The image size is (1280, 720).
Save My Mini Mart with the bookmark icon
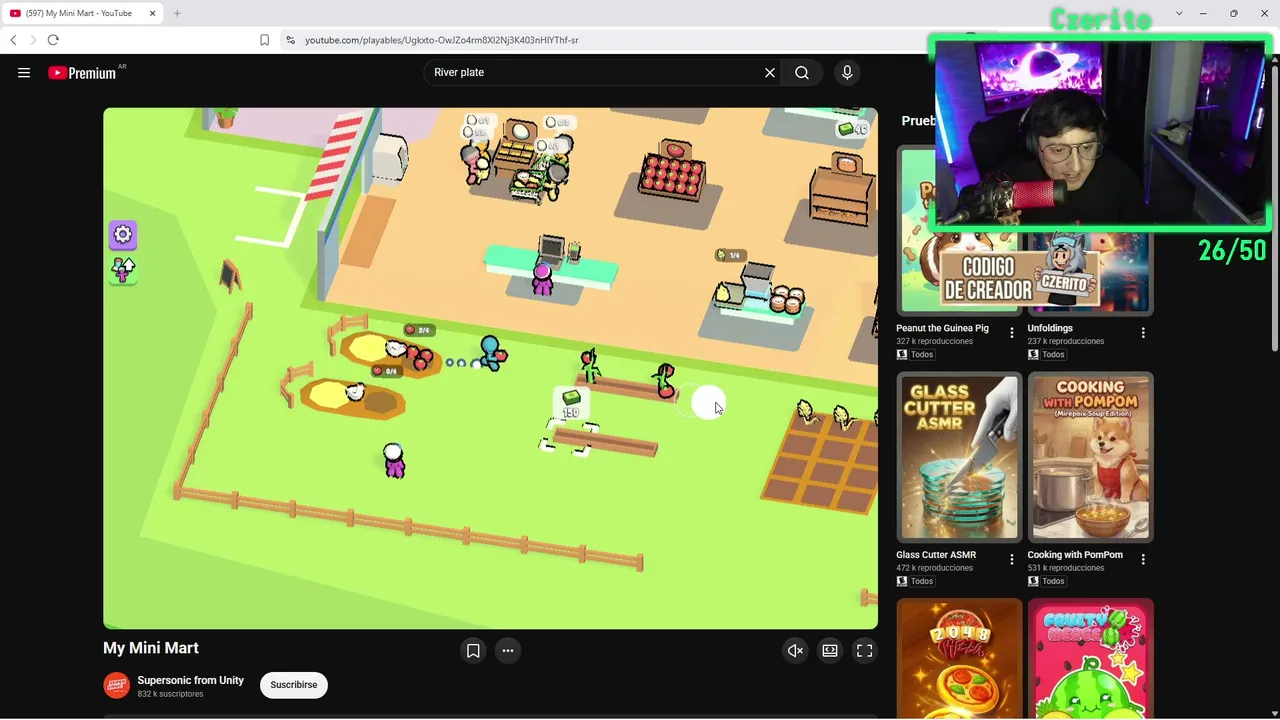tap(473, 650)
